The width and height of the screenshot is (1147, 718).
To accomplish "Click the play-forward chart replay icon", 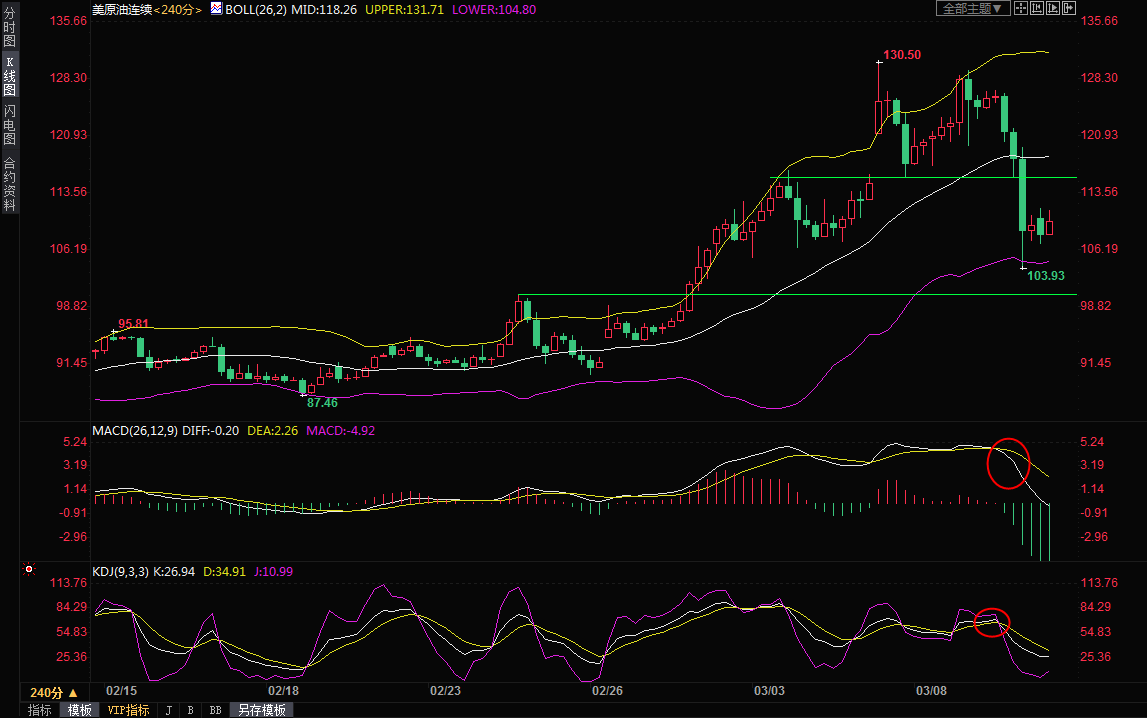I will 1052,8.
